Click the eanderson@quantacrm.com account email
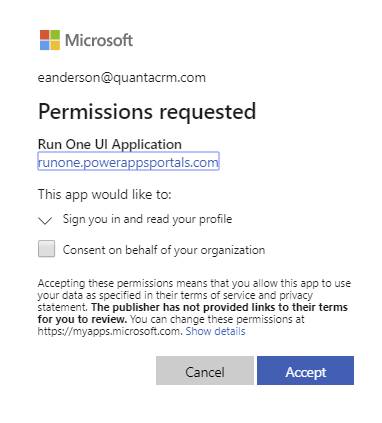Screen dimensions: 382x423 tap(122, 78)
